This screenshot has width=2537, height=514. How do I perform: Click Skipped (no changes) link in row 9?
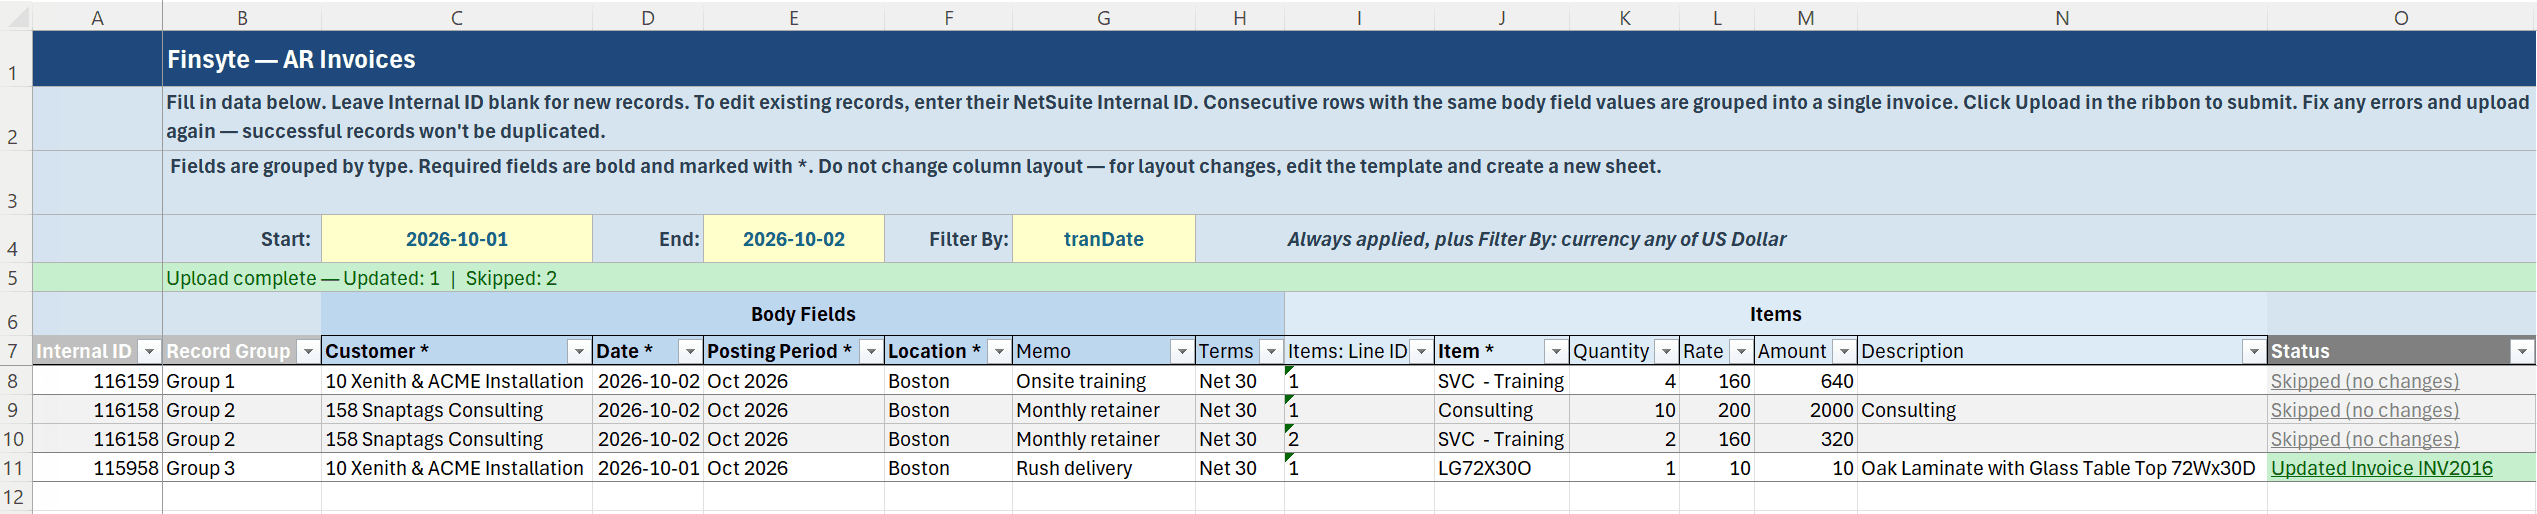2364,410
